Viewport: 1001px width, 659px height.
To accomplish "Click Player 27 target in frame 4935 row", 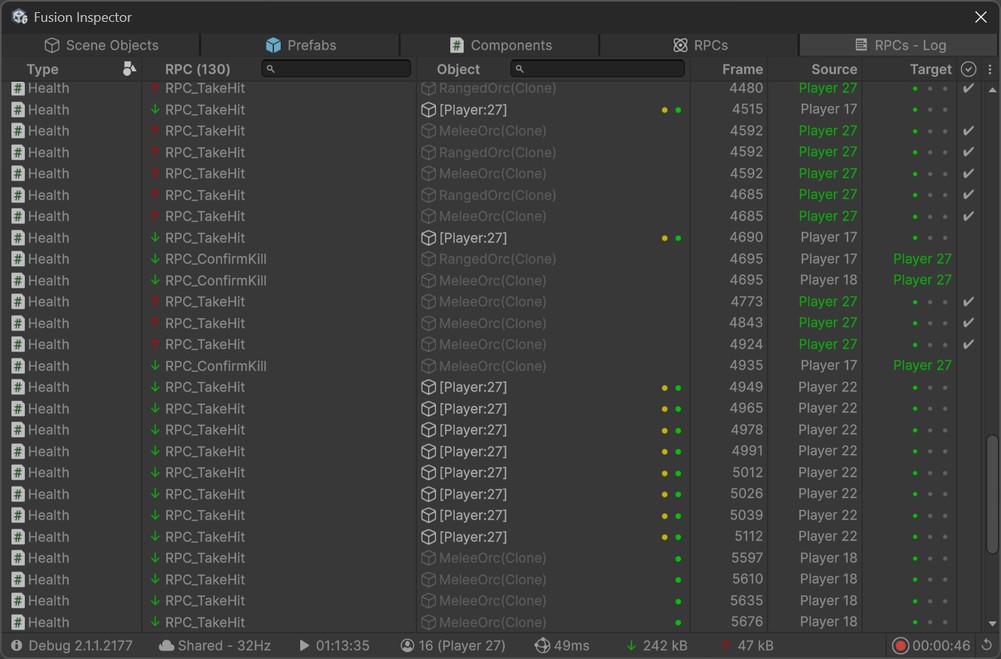I will point(922,365).
